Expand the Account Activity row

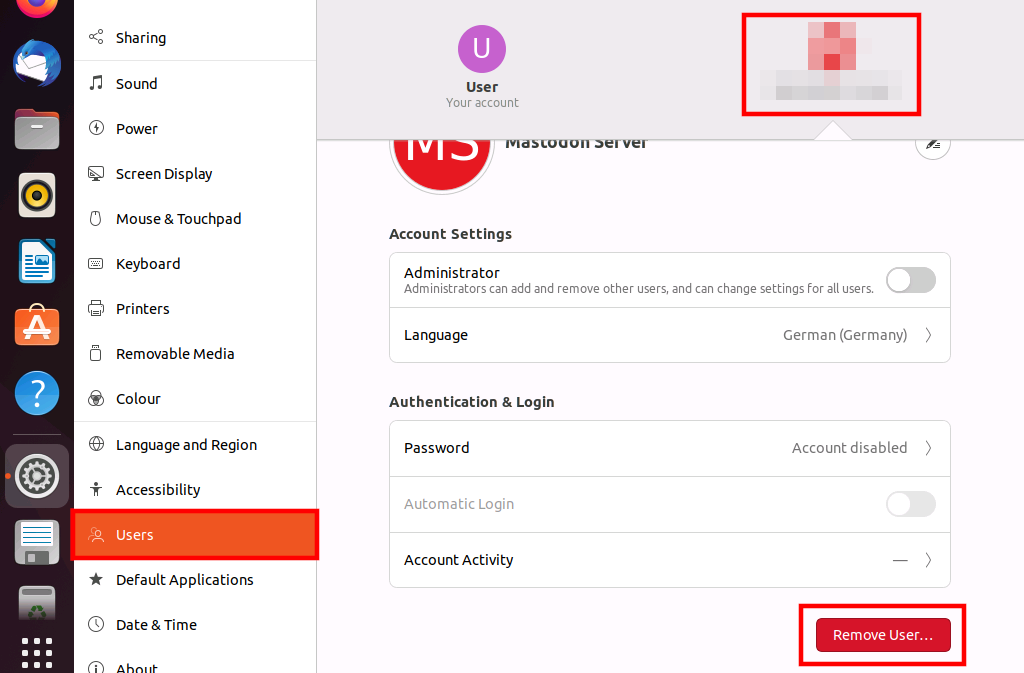tap(669, 560)
